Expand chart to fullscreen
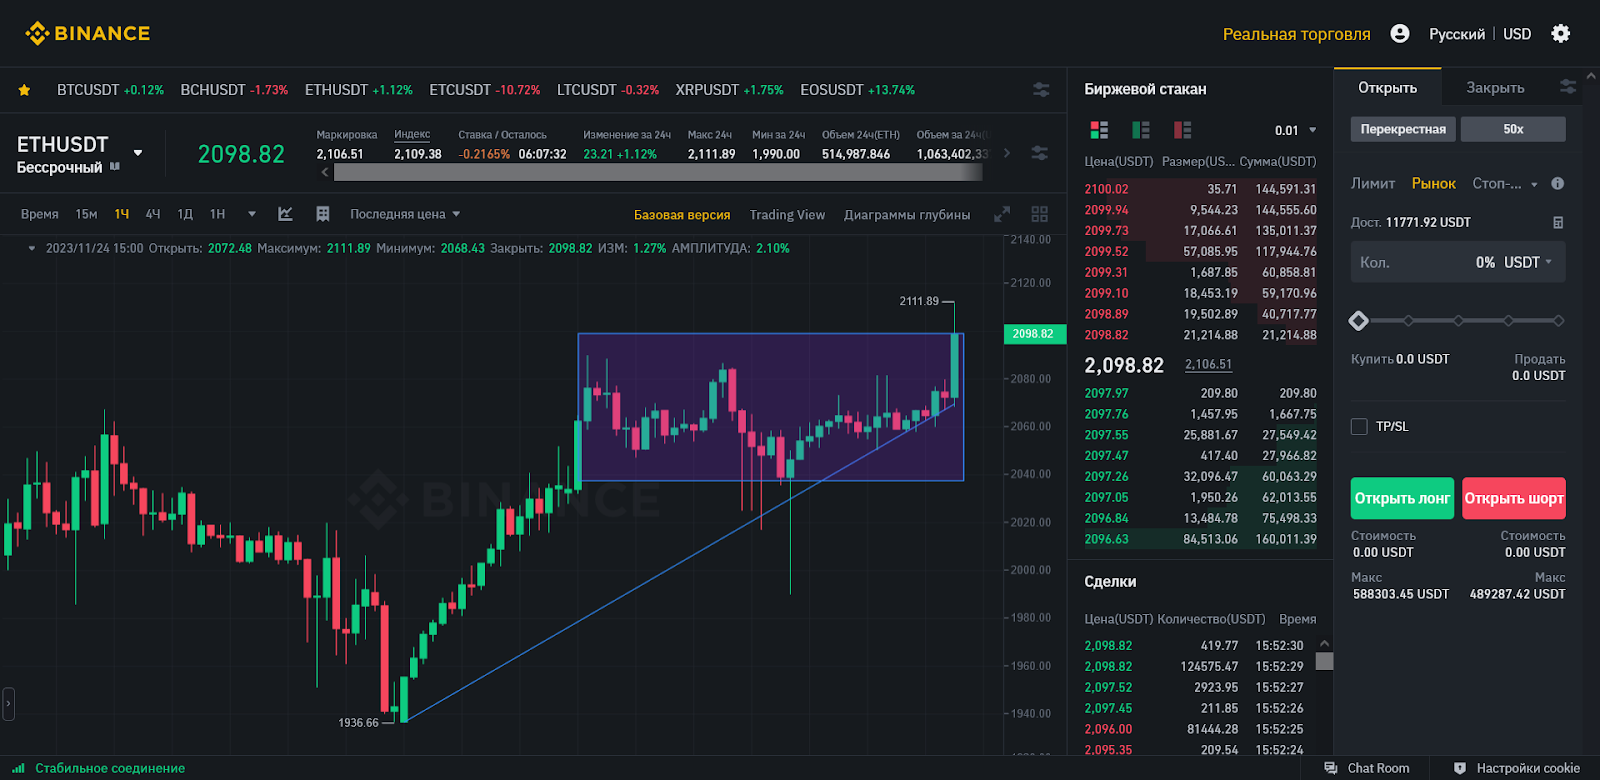The image size is (1600, 780). tap(1002, 215)
